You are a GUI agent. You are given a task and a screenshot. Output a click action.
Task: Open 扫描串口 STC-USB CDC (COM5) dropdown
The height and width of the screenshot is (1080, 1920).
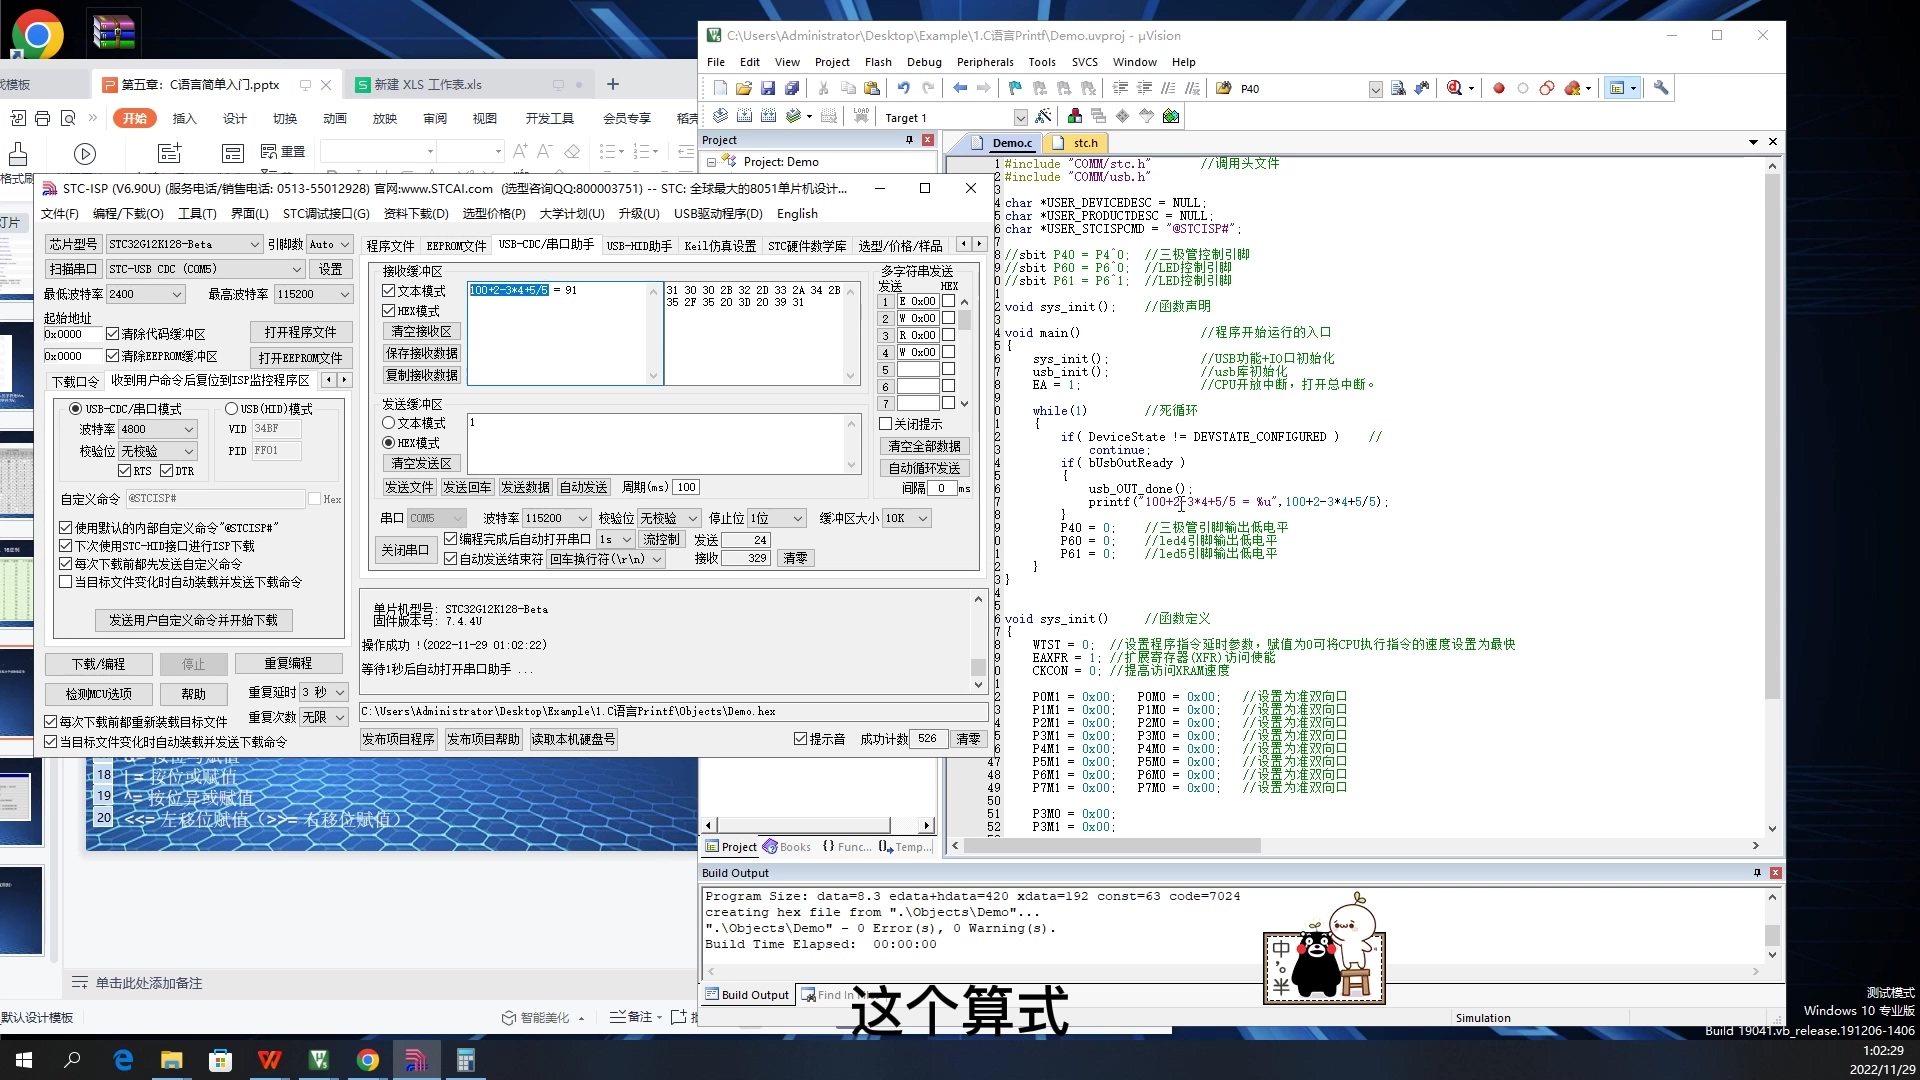[x=205, y=269]
